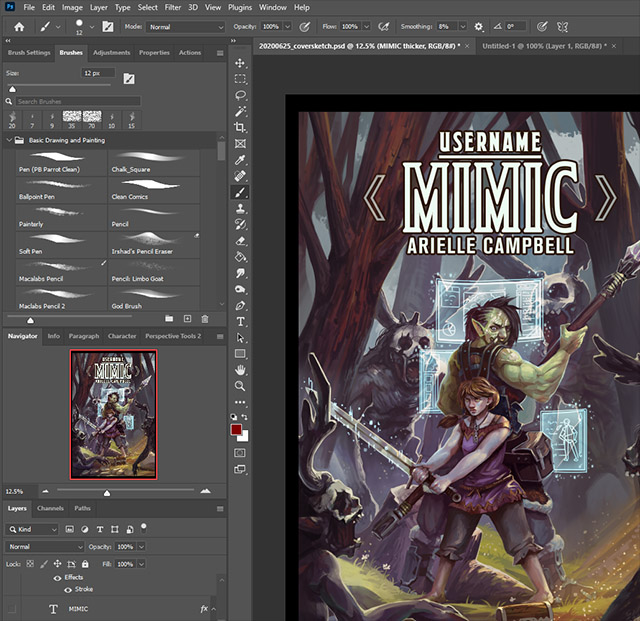
Task: Select the Sponge tool
Action: point(240,289)
